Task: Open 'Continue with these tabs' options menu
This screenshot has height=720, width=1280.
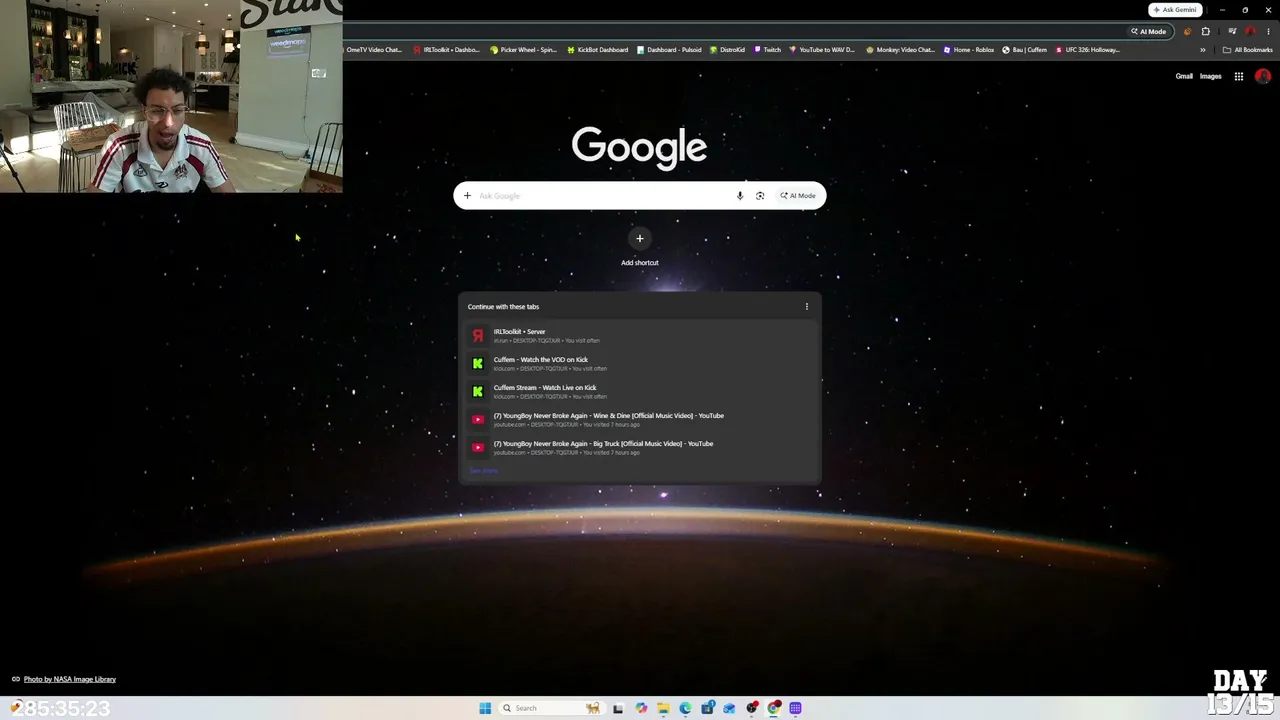Action: 807,307
